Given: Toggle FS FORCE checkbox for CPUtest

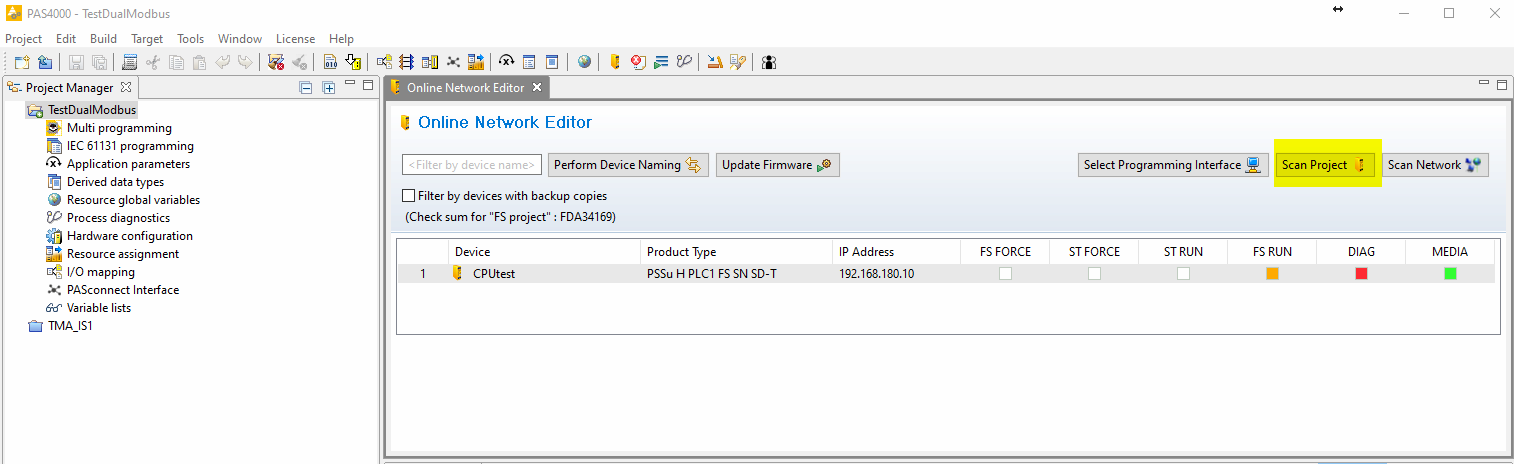Looking at the screenshot, I should pos(1005,273).
